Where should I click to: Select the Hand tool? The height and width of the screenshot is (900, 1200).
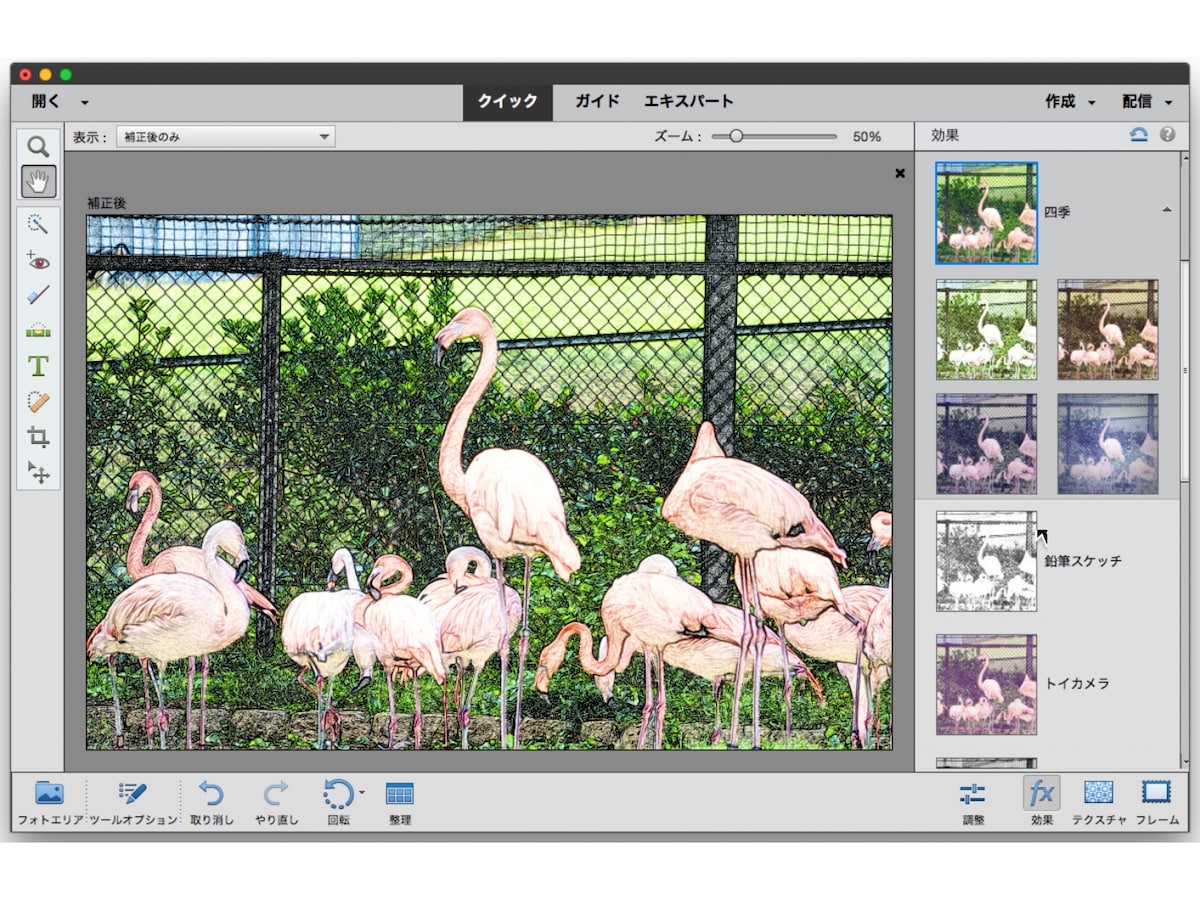[38, 182]
